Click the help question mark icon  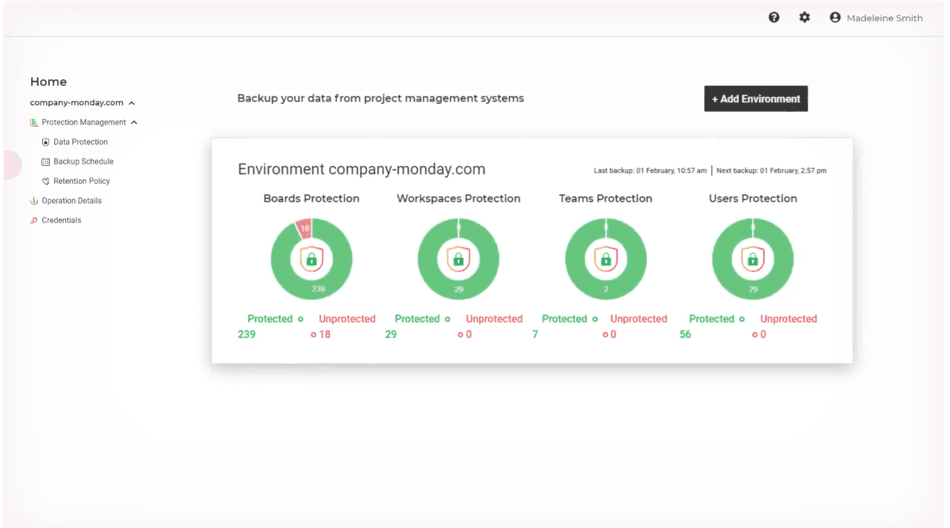click(774, 17)
